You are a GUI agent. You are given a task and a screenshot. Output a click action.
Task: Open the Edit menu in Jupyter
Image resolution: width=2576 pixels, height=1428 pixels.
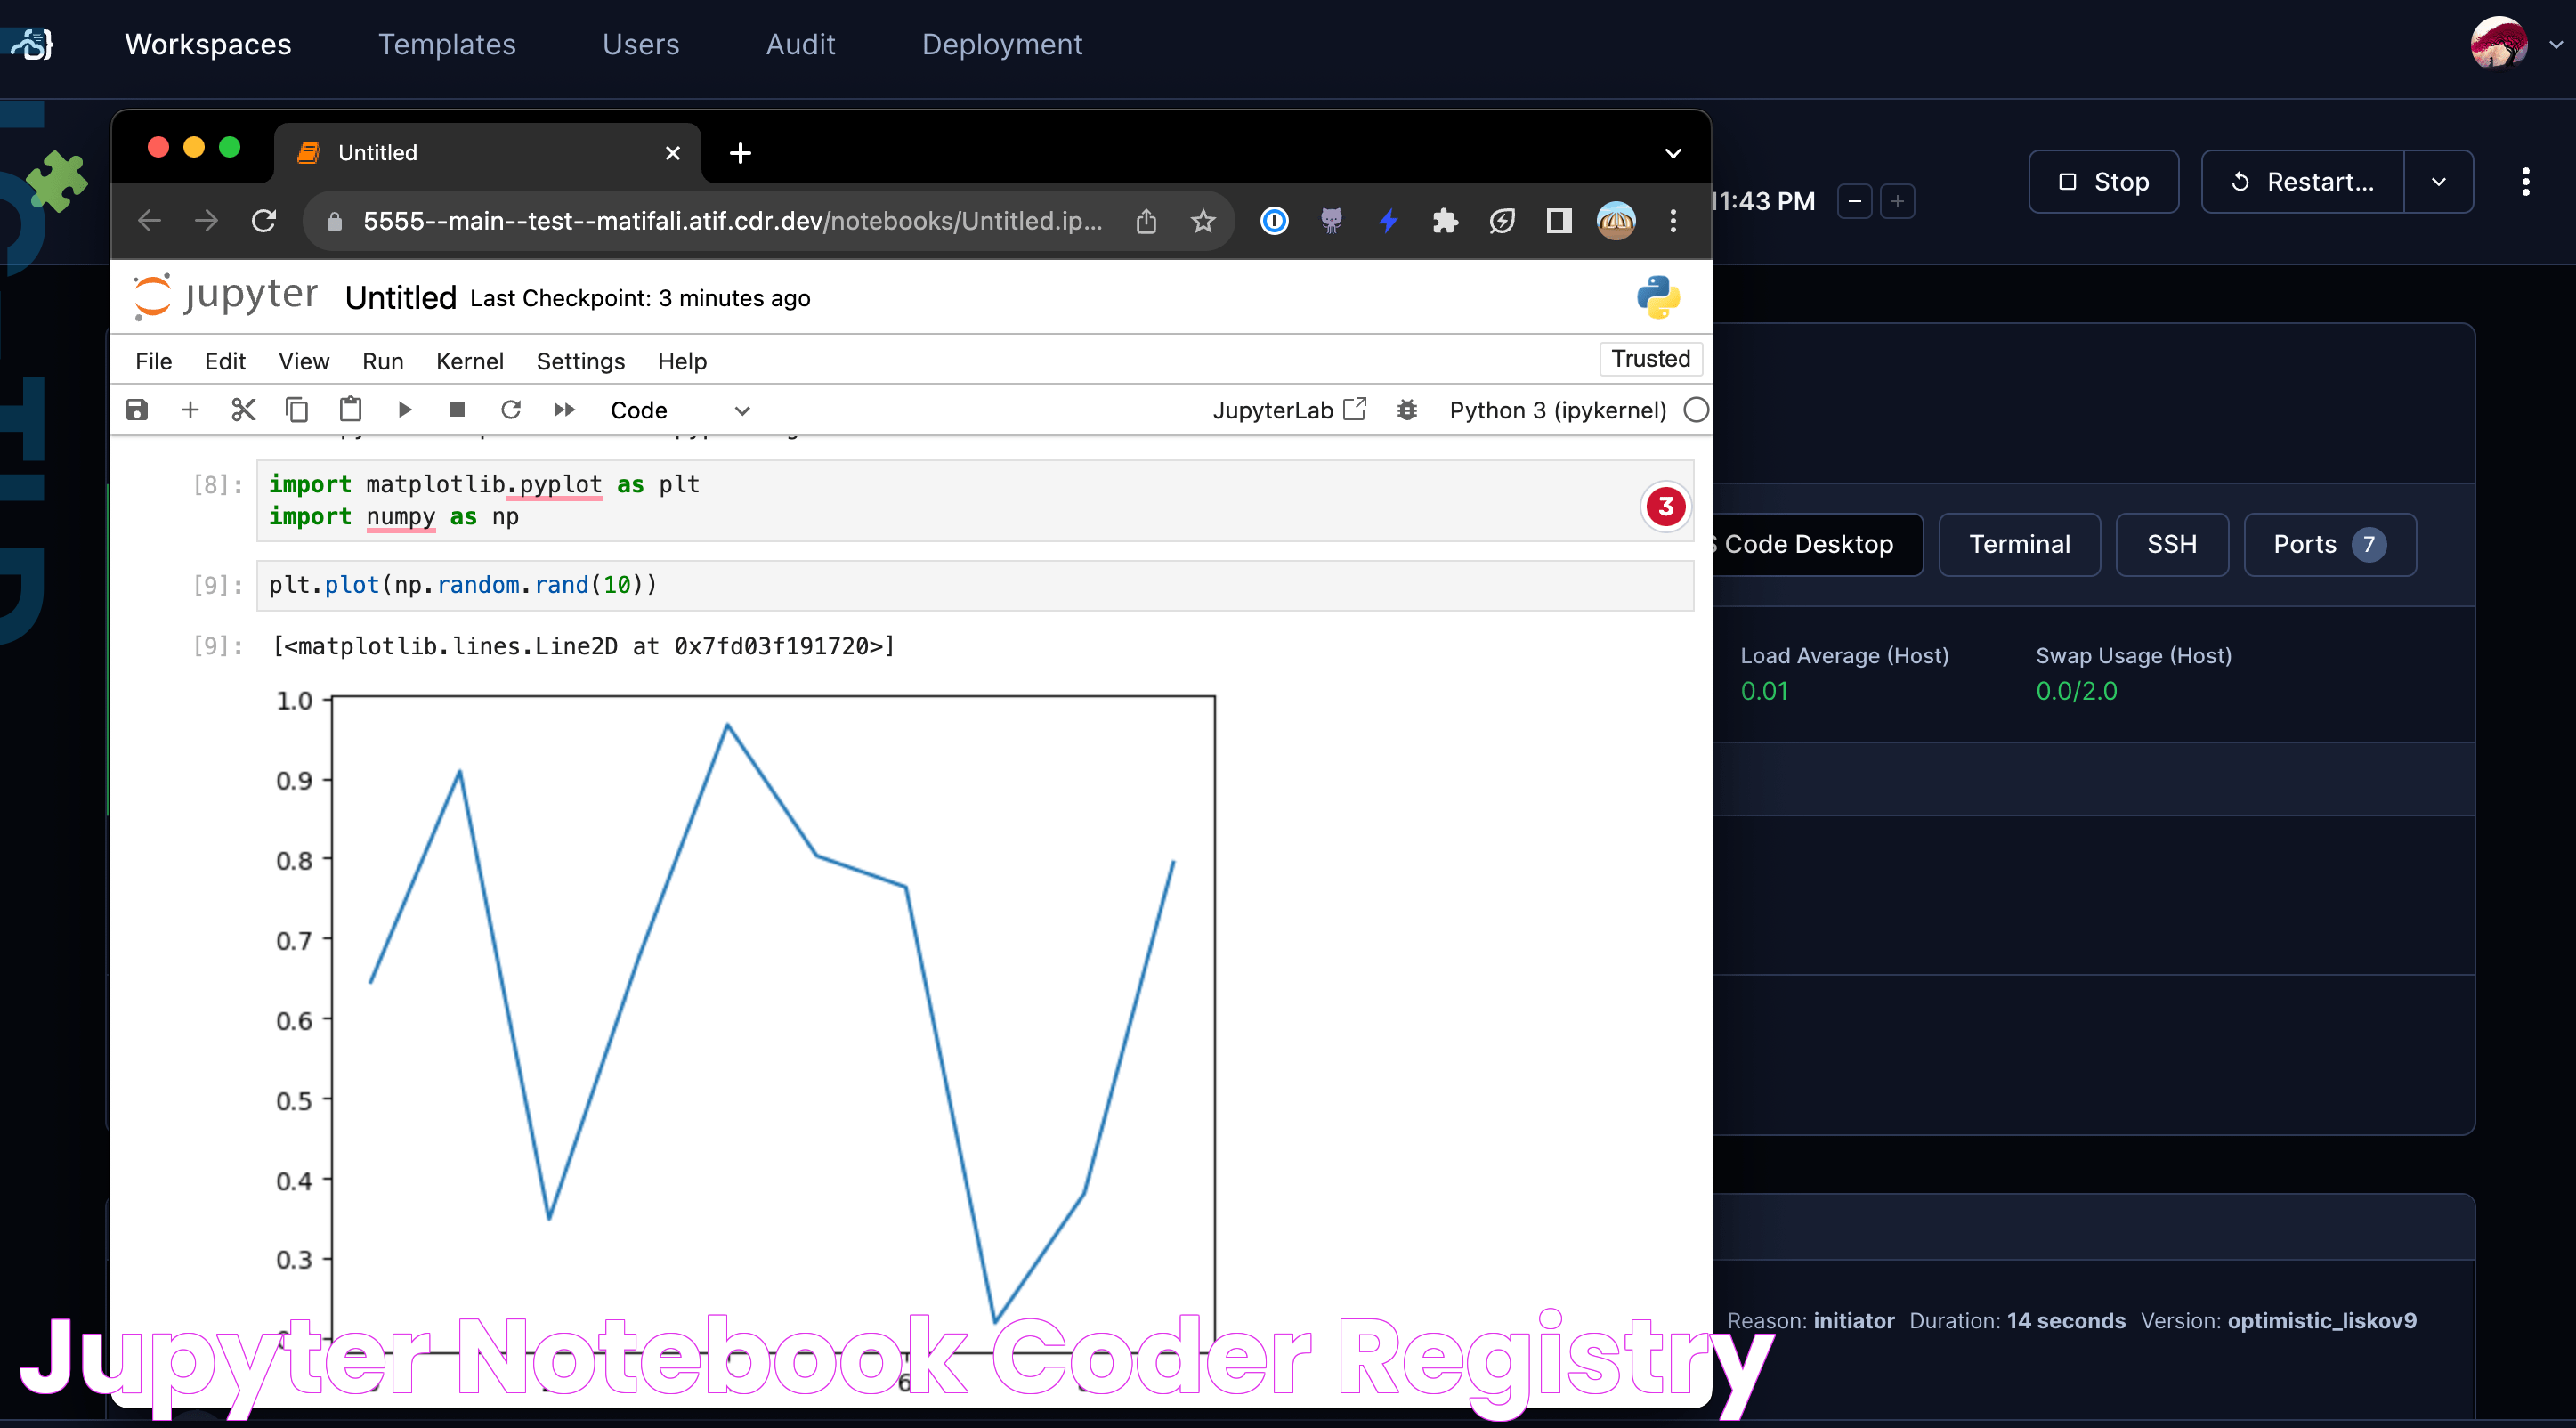tap(225, 361)
